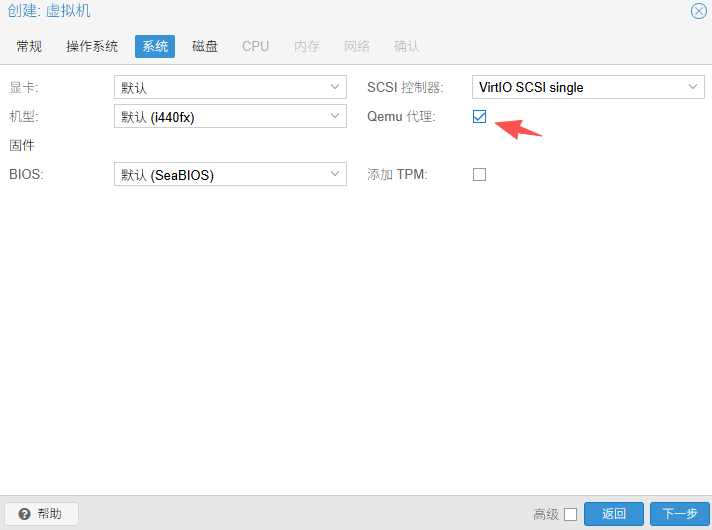Click the 显卡 text field
712x530 pixels.
[220, 88]
